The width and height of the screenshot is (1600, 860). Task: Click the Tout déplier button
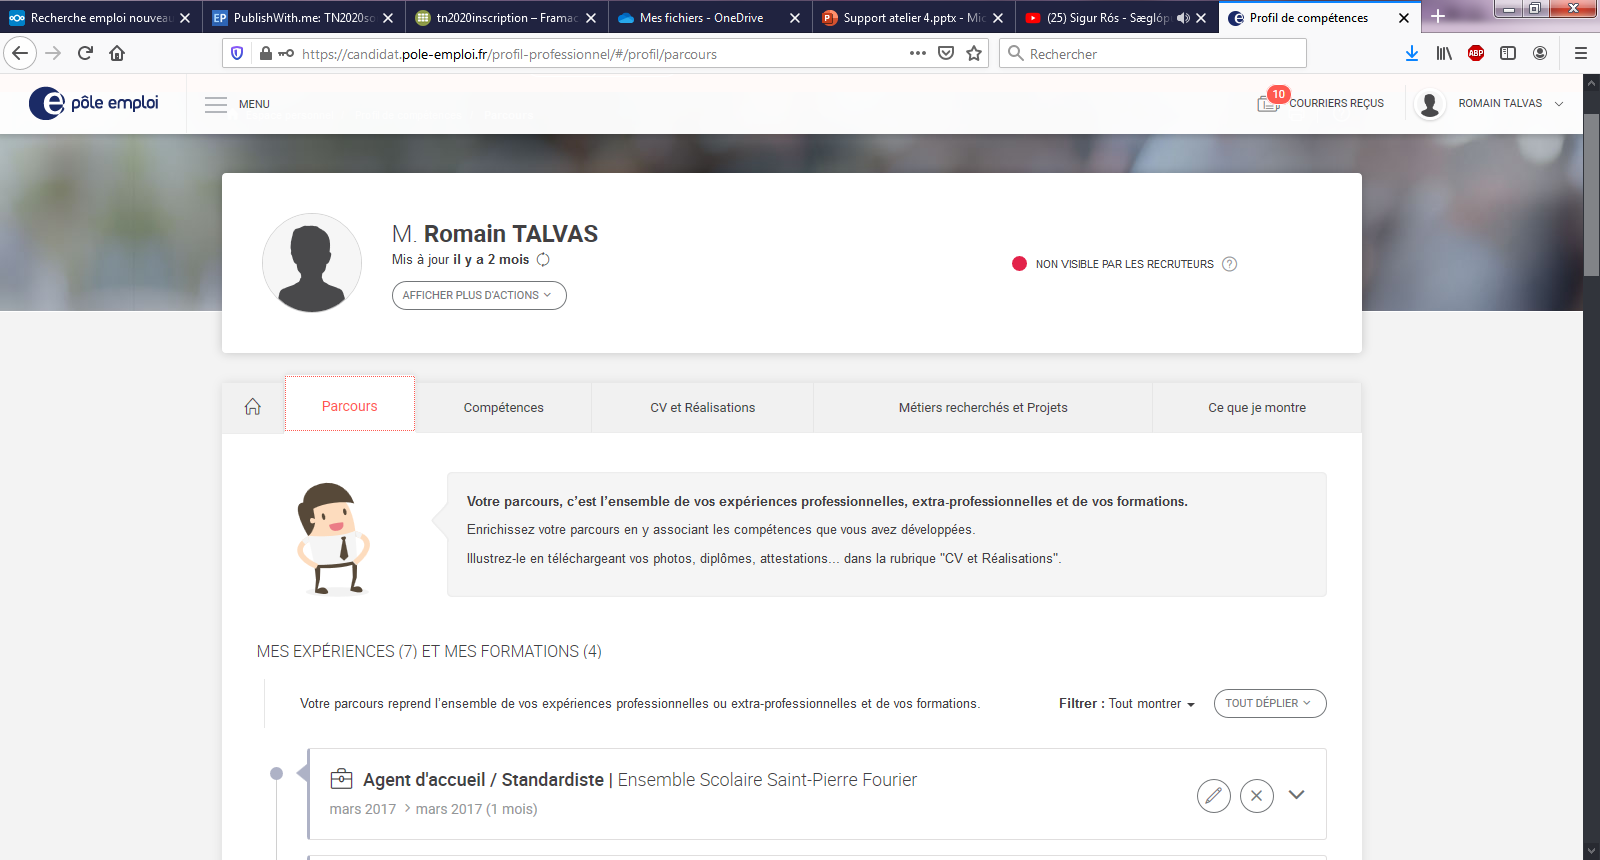[x=1269, y=704]
